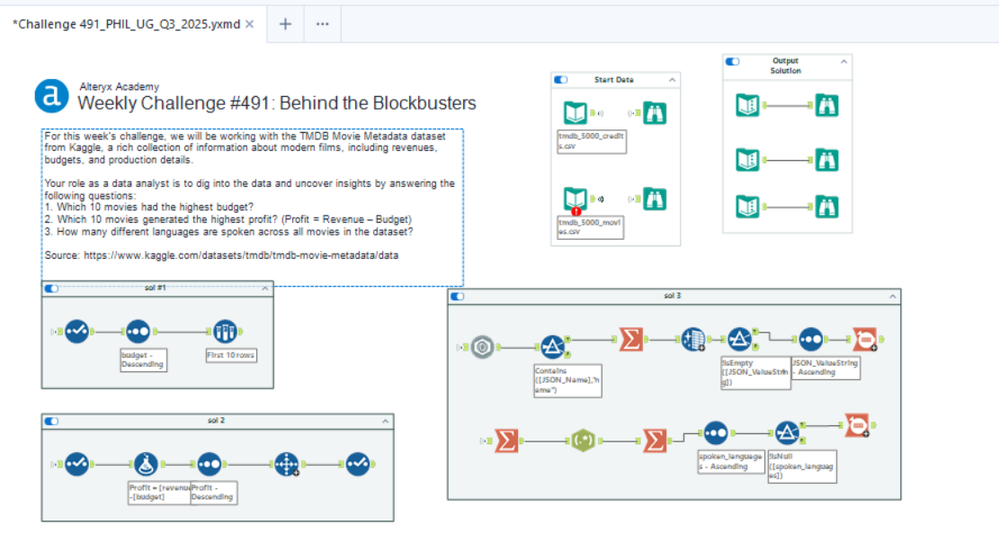Click the Profit = [revenue]-[budget] annotation
999x551 pixels.
(x=159, y=492)
